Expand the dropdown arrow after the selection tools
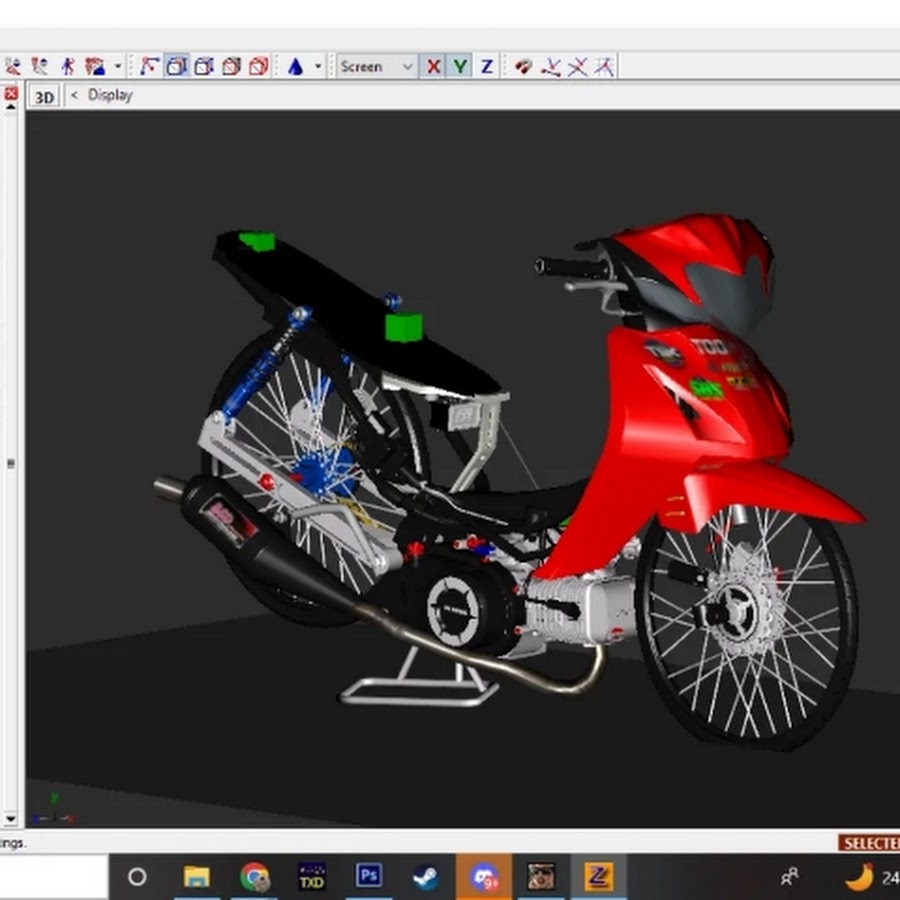 click(x=118, y=67)
